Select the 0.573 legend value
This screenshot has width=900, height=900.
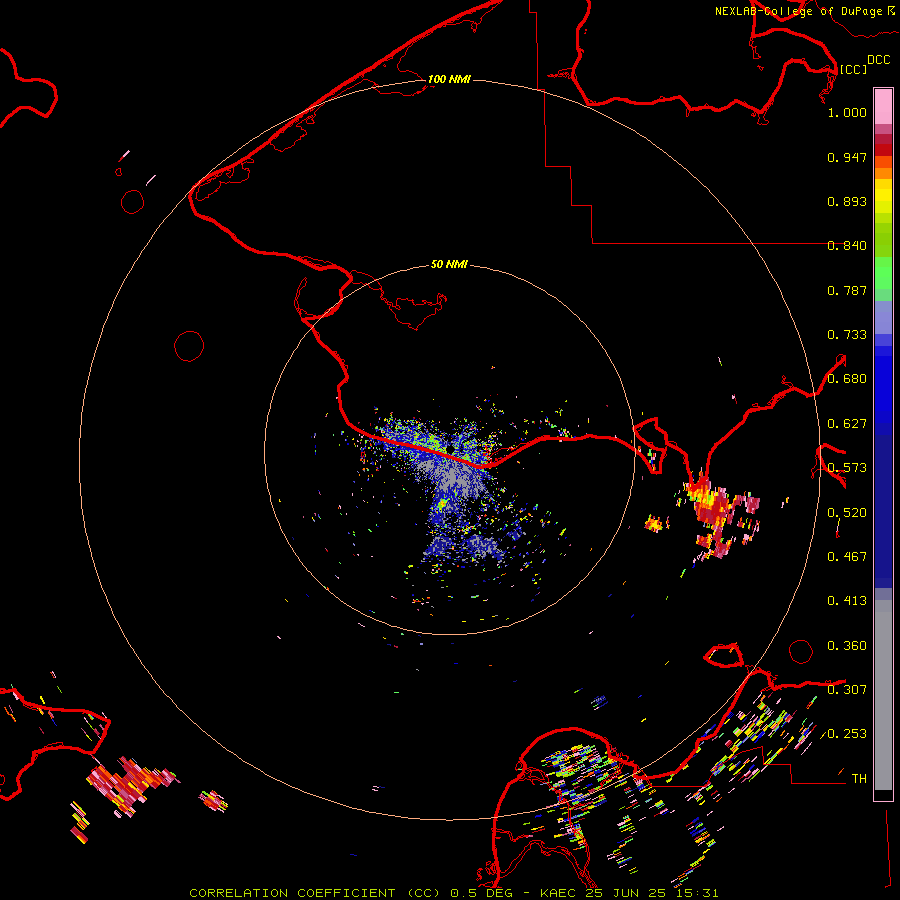[x=847, y=468]
